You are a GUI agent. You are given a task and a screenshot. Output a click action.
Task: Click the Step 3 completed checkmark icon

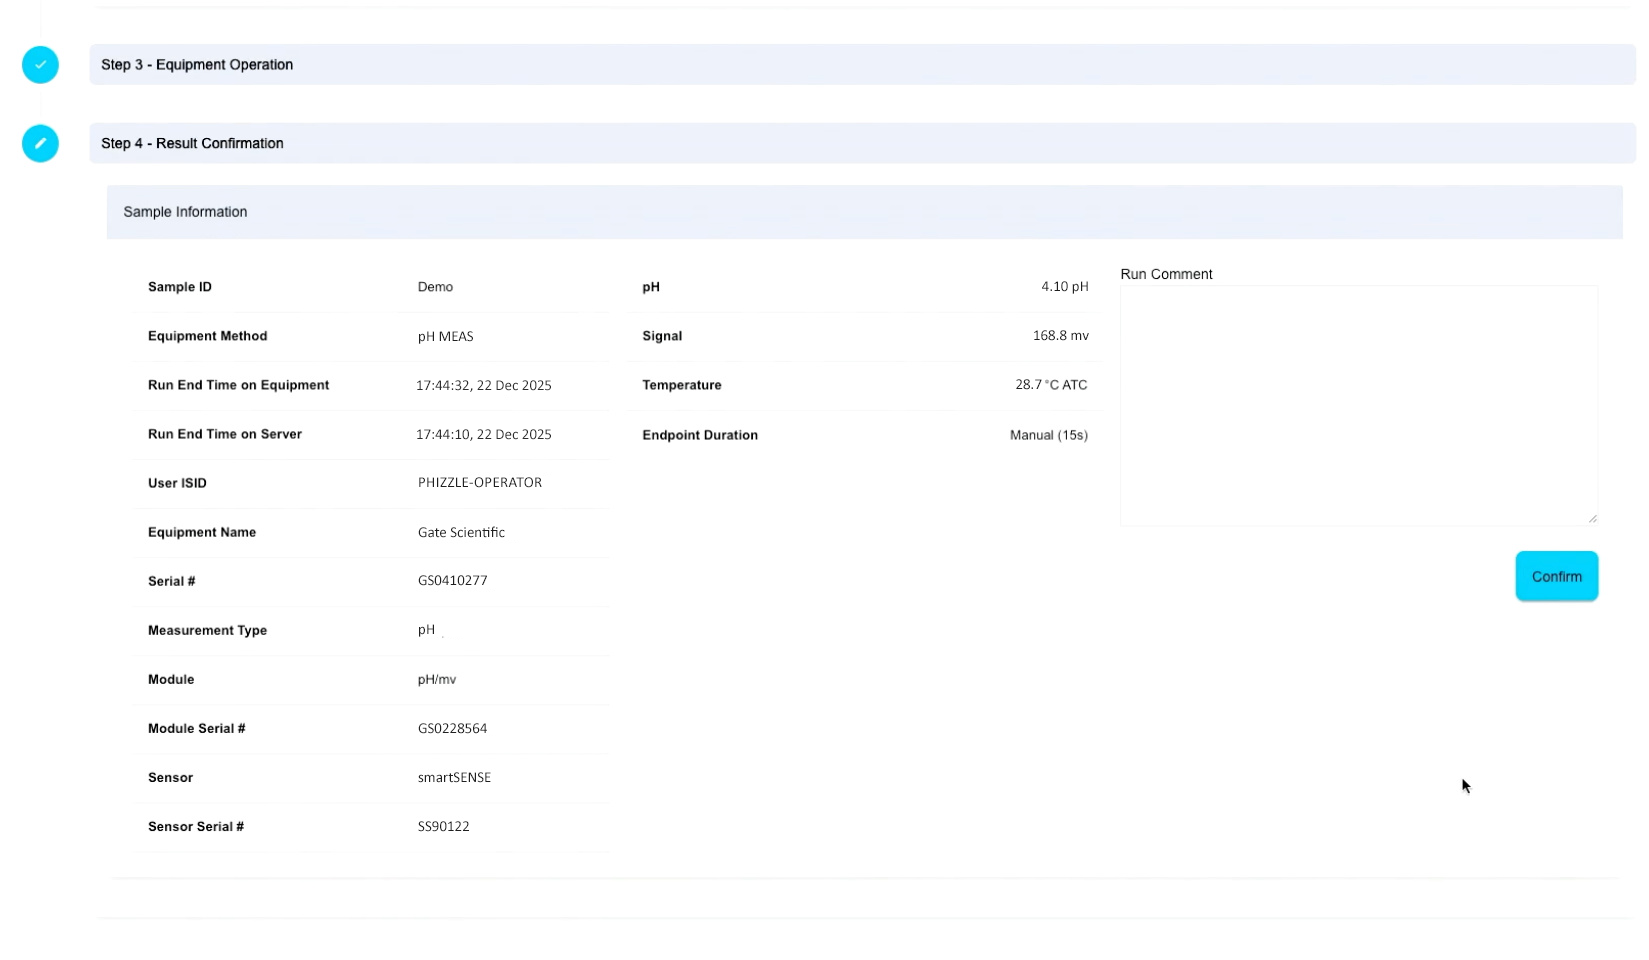point(40,65)
